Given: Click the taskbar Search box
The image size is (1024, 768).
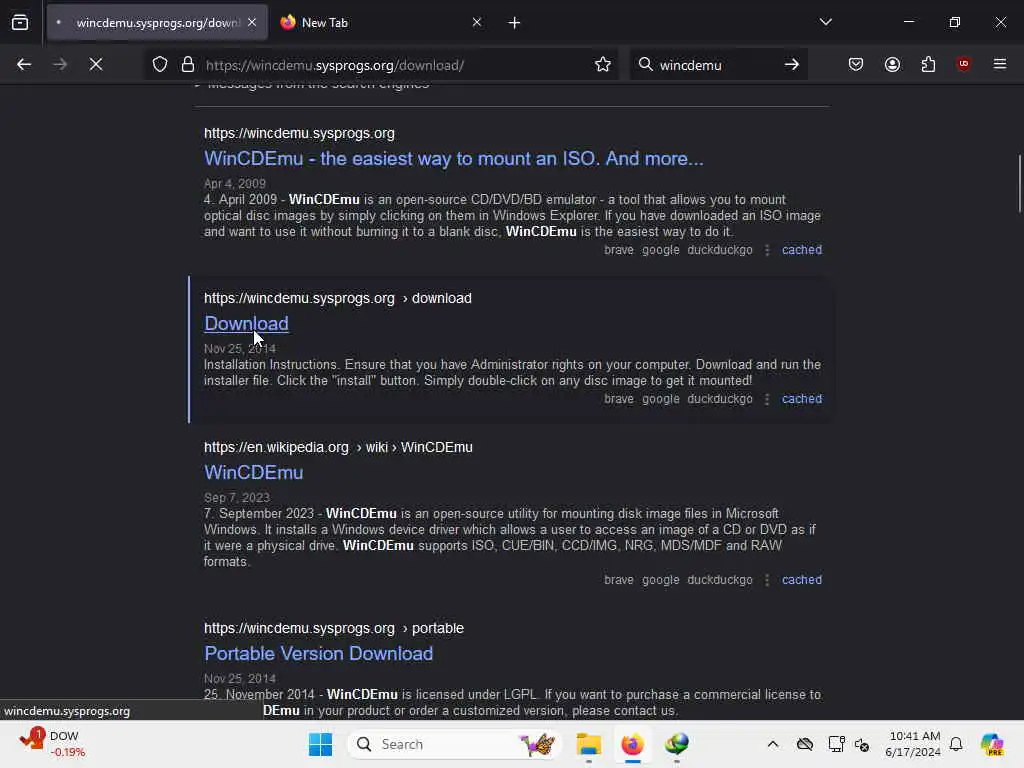Looking at the screenshot, I should point(455,744).
